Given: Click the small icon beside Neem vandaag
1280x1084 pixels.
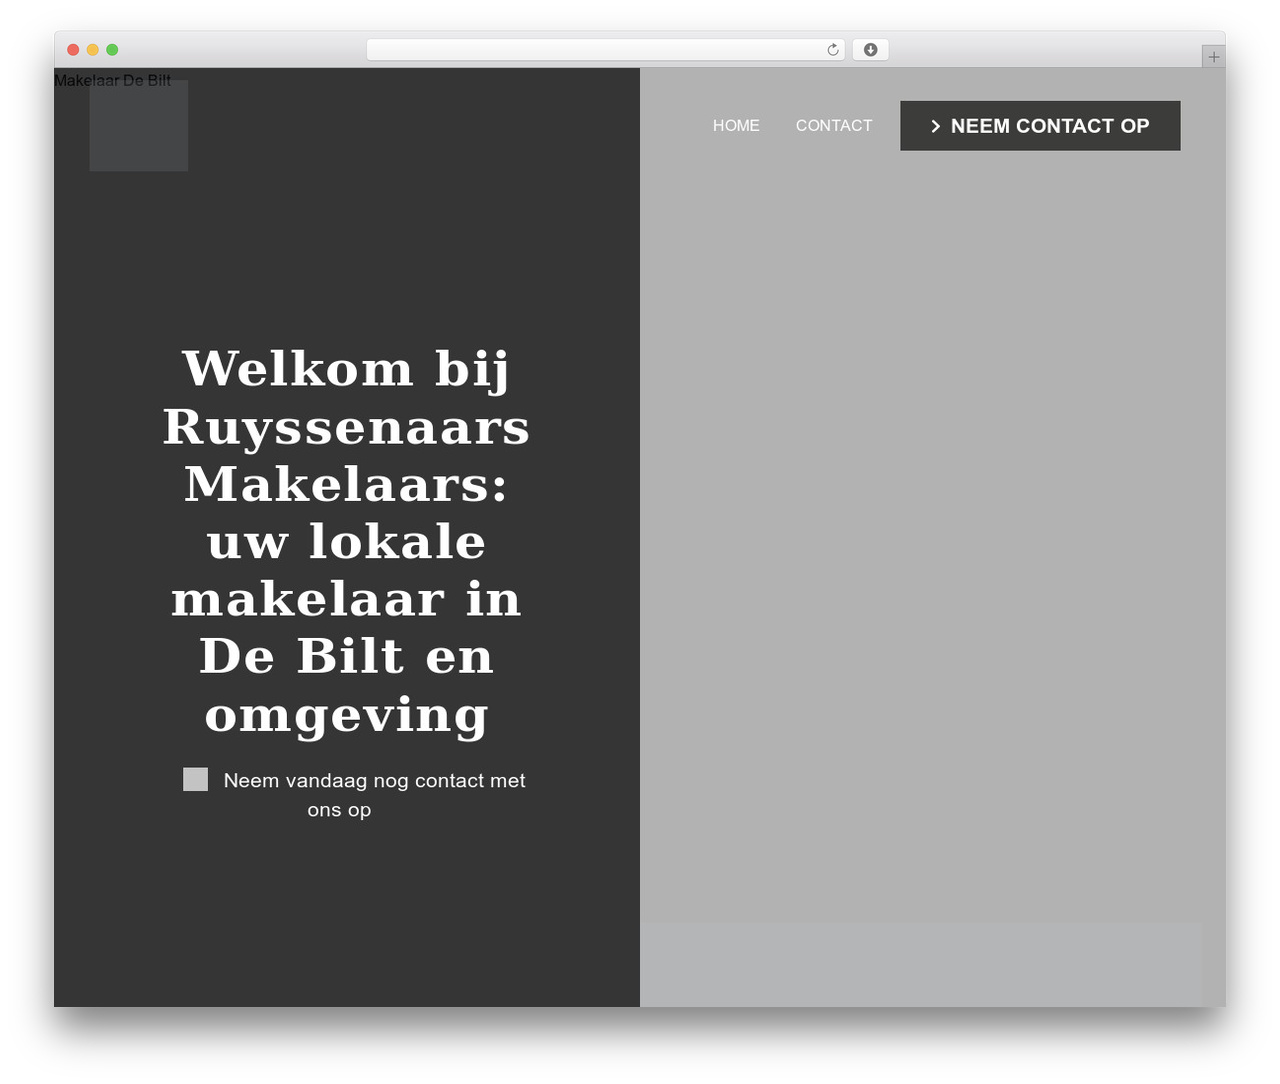Looking at the screenshot, I should click(196, 779).
